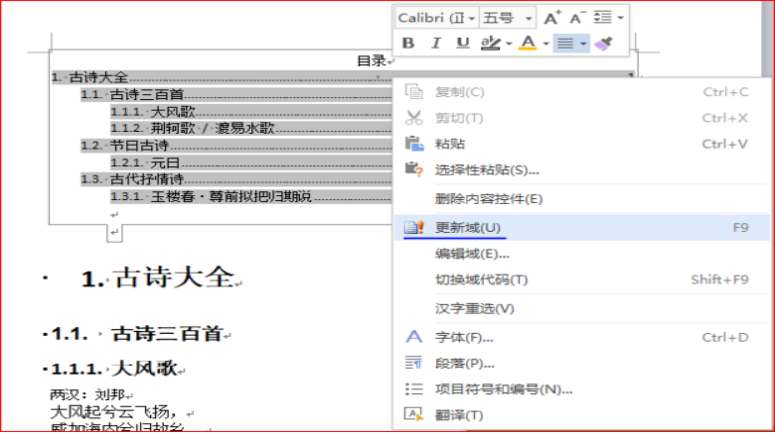The height and width of the screenshot is (433, 775).
Task: Click the line 大风起兮云飞扬
Action: click(114, 411)
